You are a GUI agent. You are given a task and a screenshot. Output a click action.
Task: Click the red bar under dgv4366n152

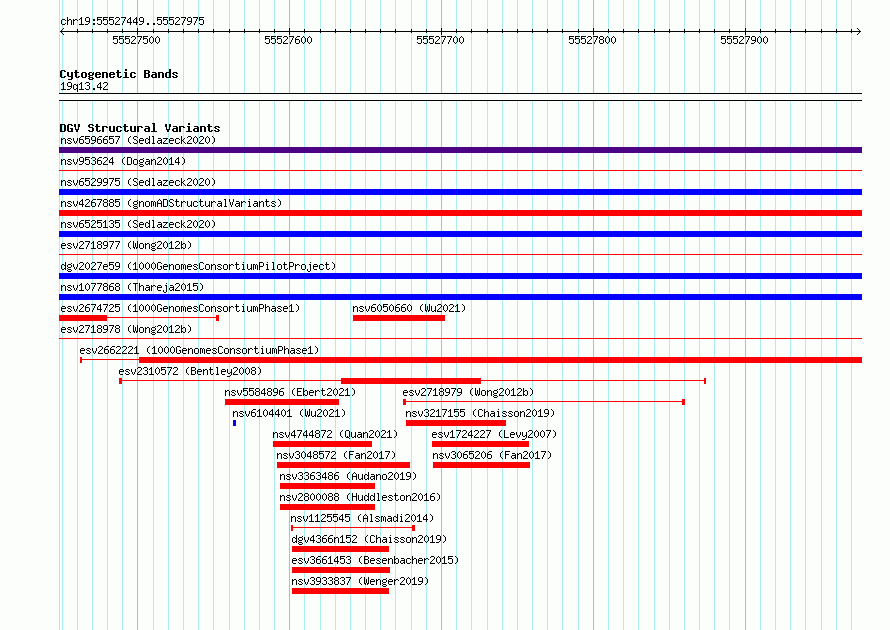[x=341, y=549]
